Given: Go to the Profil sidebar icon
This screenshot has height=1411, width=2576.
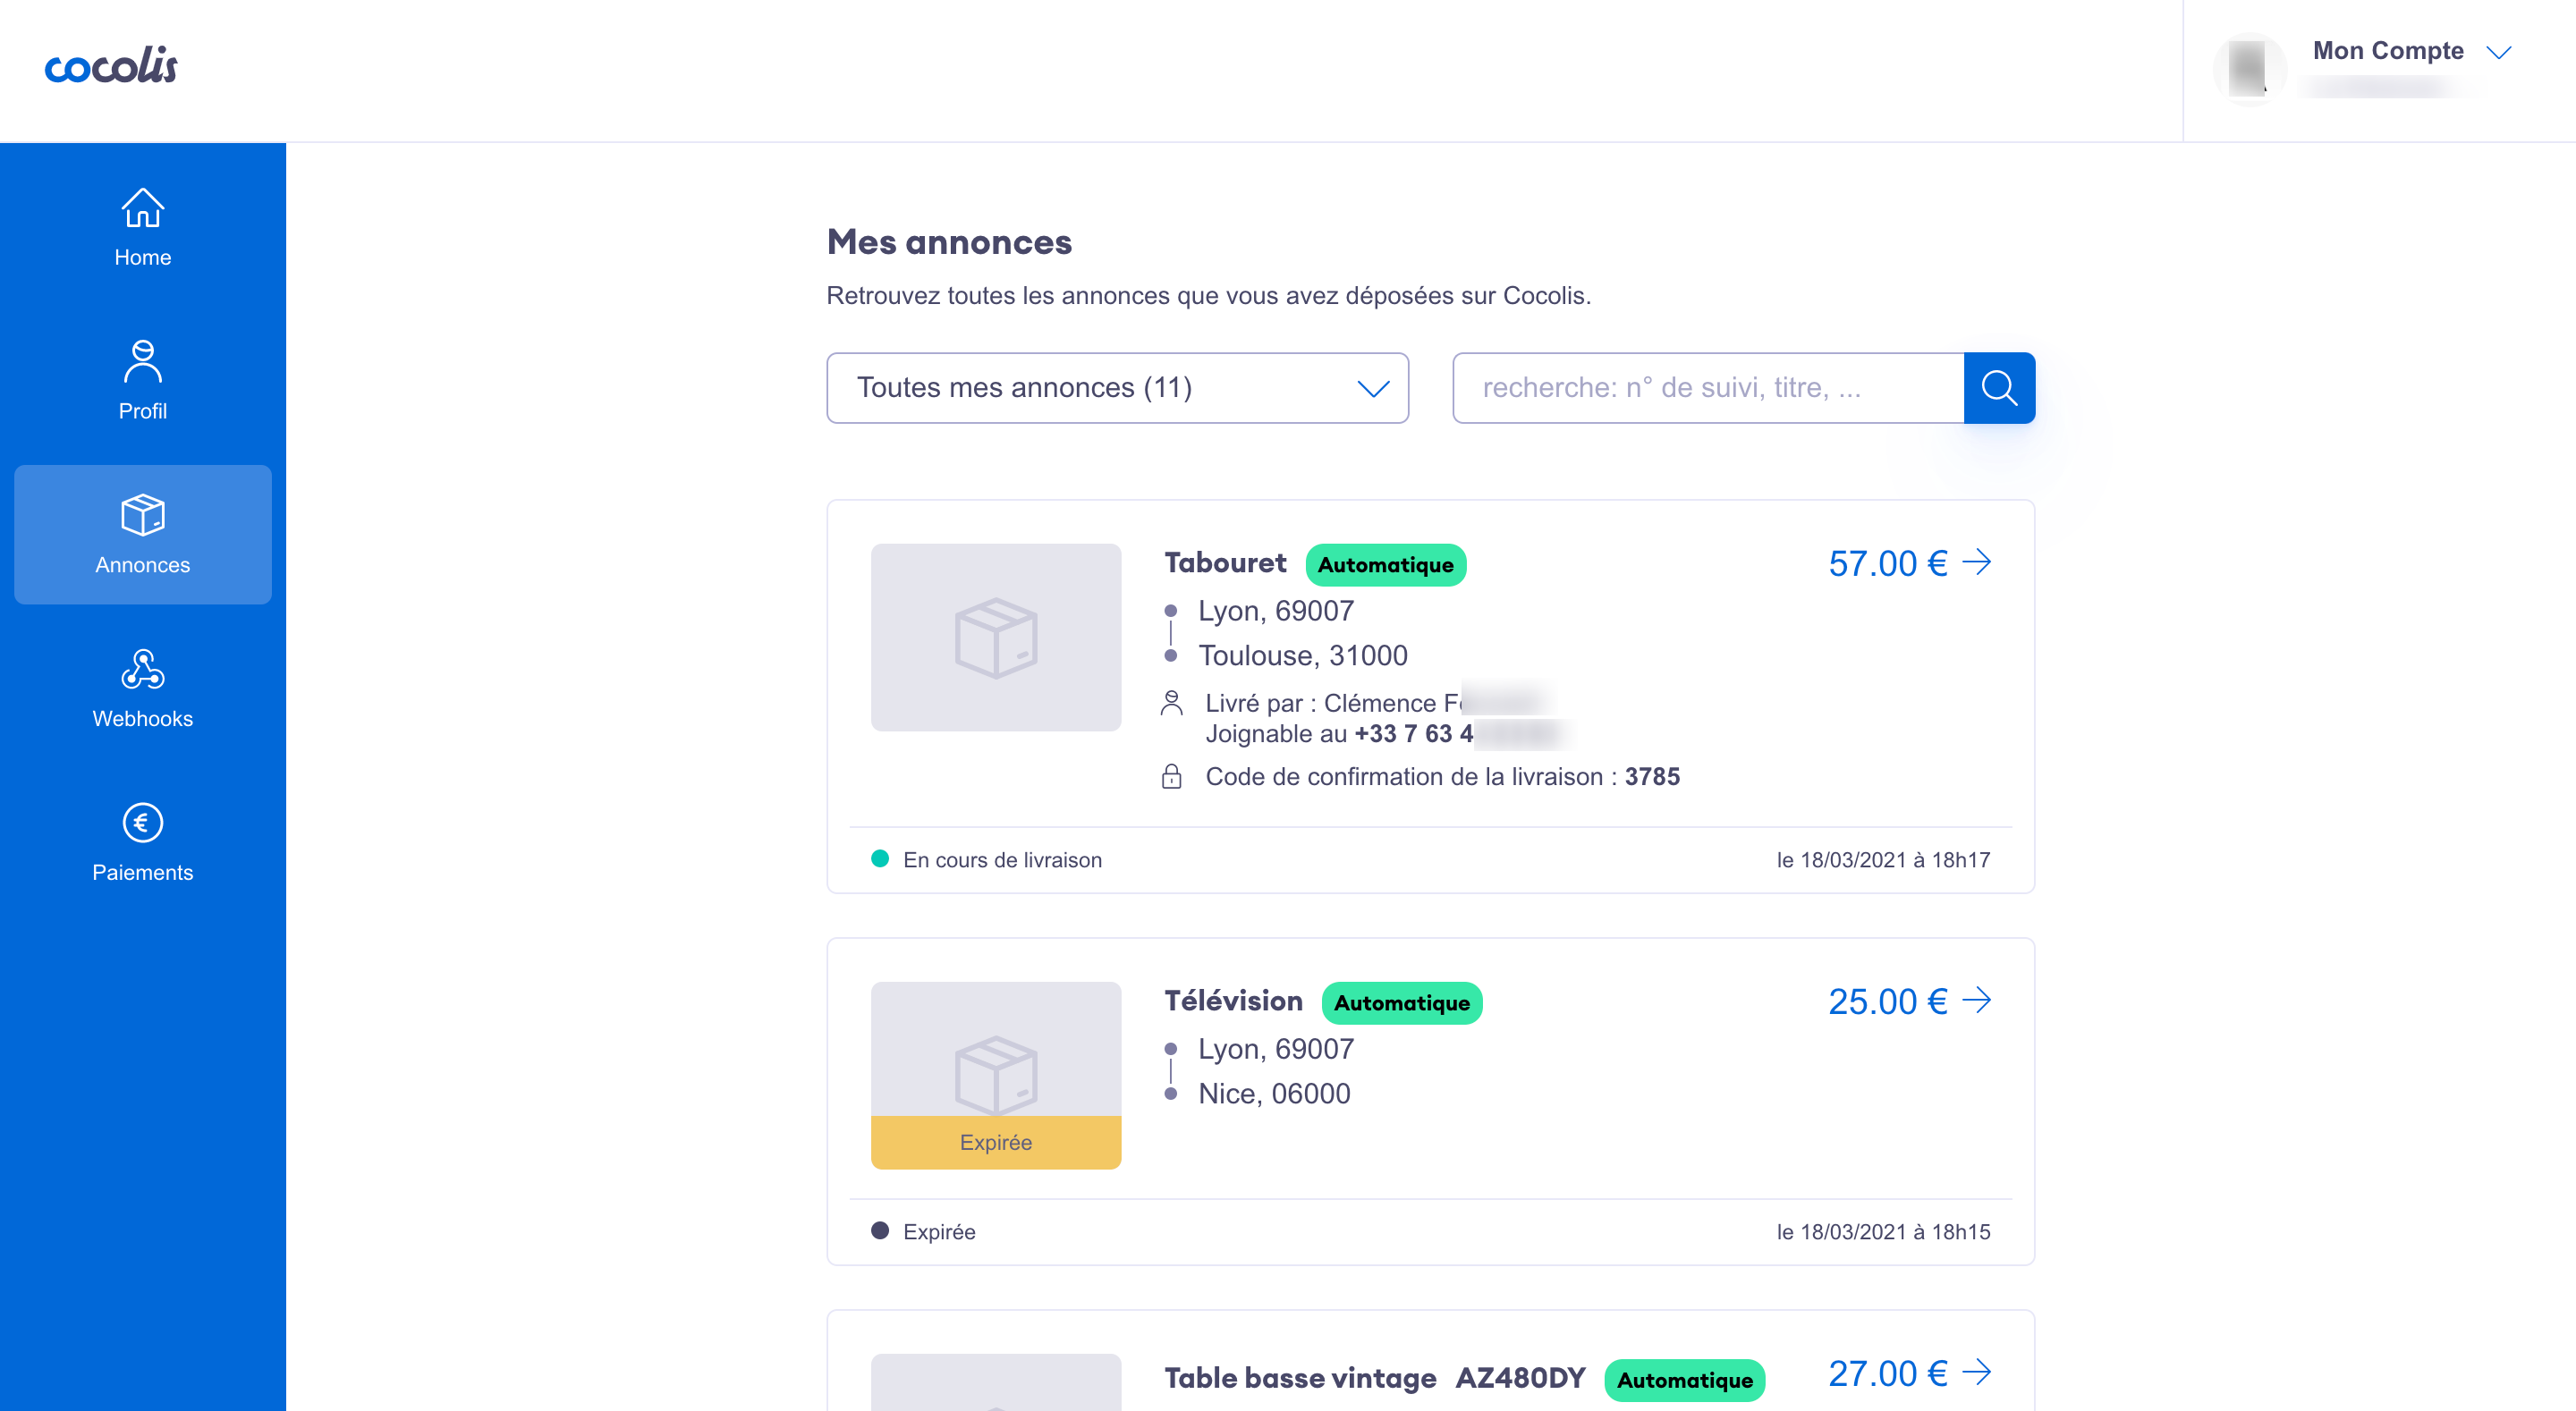Looking at the screenshot, I should pyautogui.click(x=142, y=362).
